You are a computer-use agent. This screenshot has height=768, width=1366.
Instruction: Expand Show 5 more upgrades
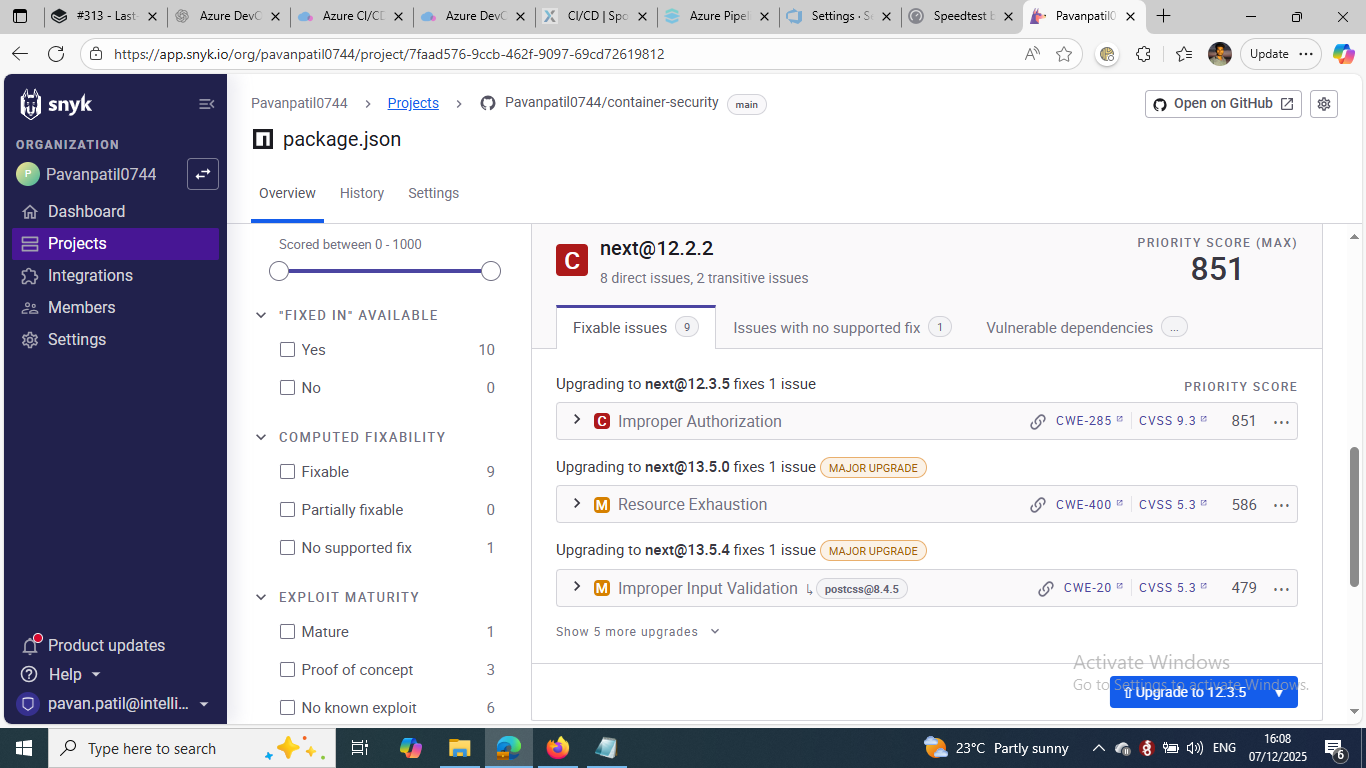point(637,632)
